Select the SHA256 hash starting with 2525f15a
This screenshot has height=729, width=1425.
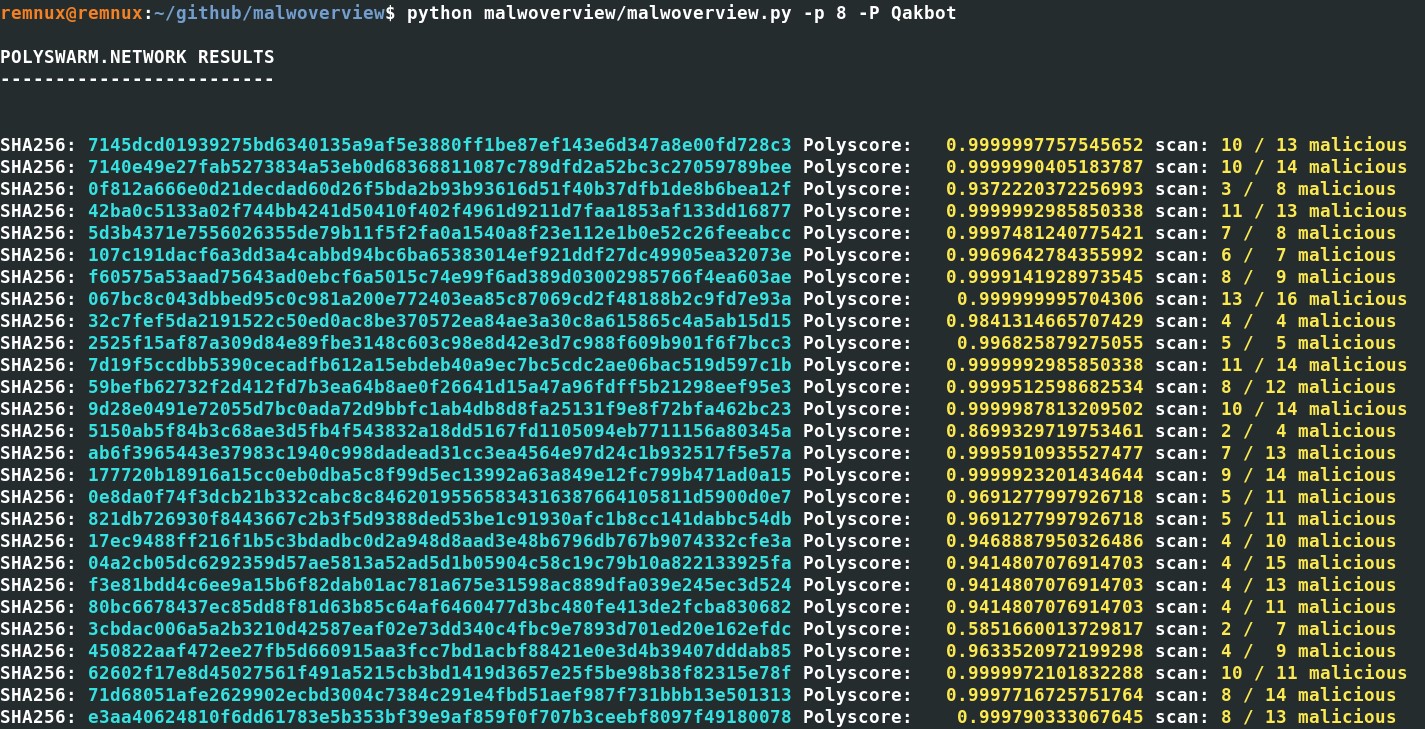pyautogui.click(x=439, y=343)
